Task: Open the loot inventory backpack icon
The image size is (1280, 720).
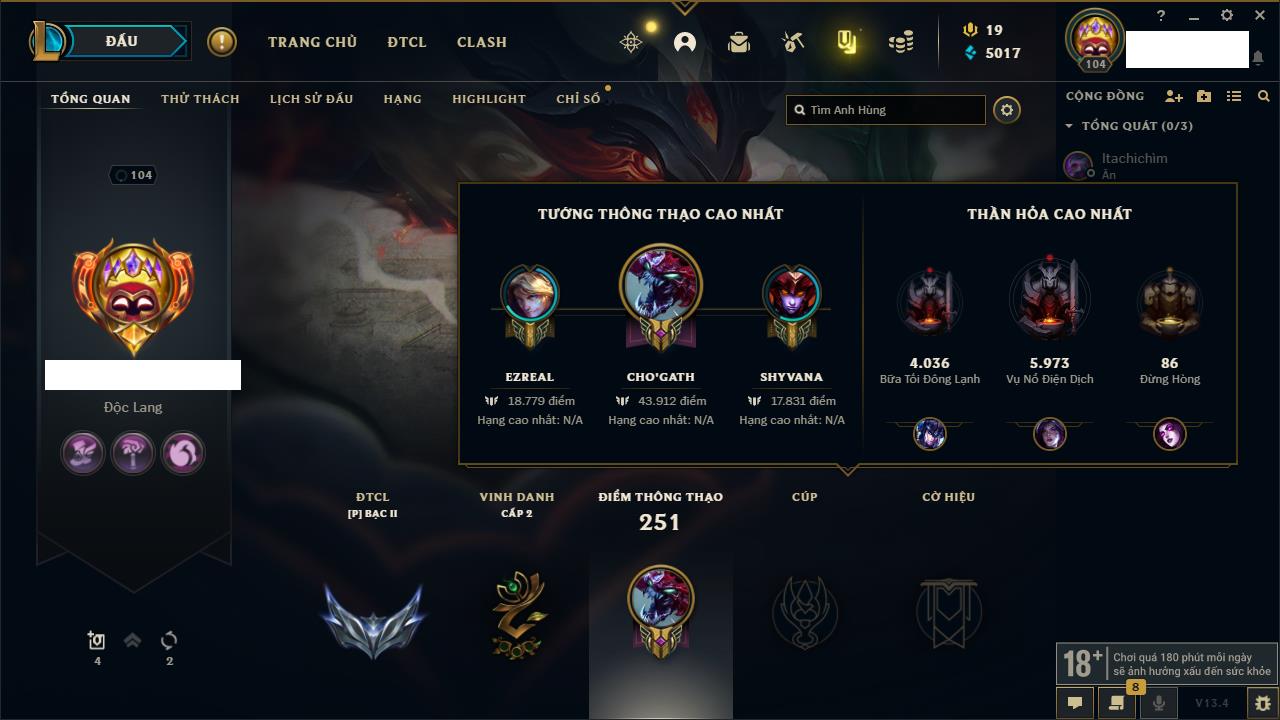Action: point(739,42)
